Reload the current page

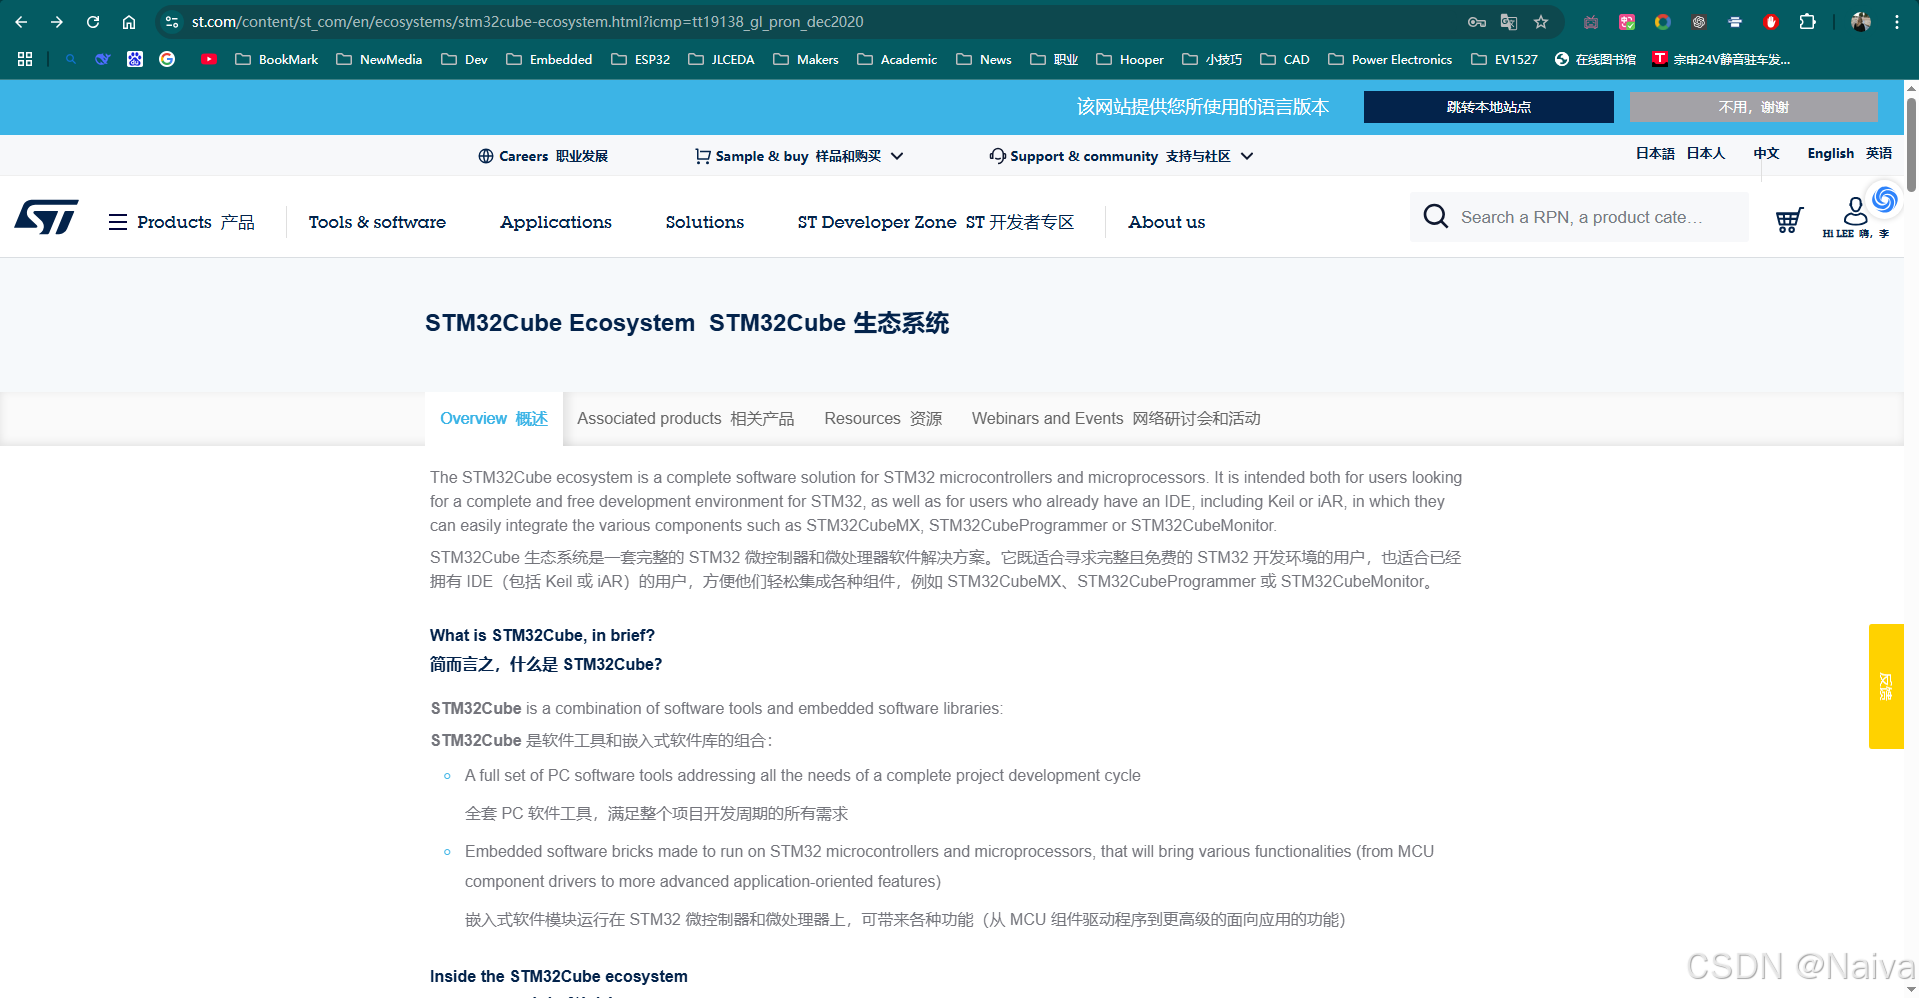pyautogui.click(x=93, y=22)
